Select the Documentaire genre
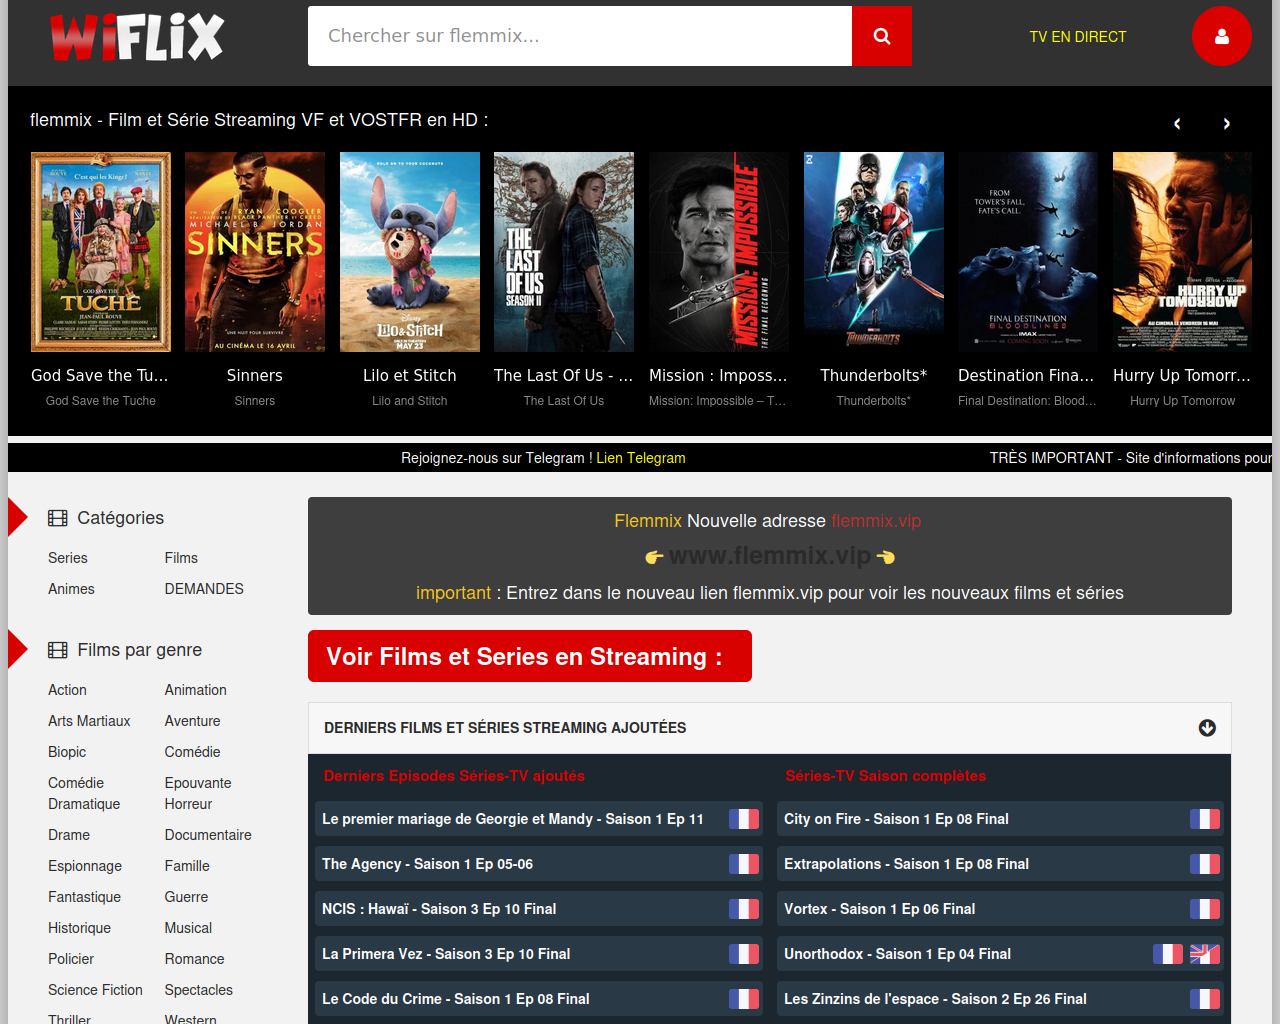Image resolution: width=1280 pixels, height=1024 pixels. click(x=208, y=835)
